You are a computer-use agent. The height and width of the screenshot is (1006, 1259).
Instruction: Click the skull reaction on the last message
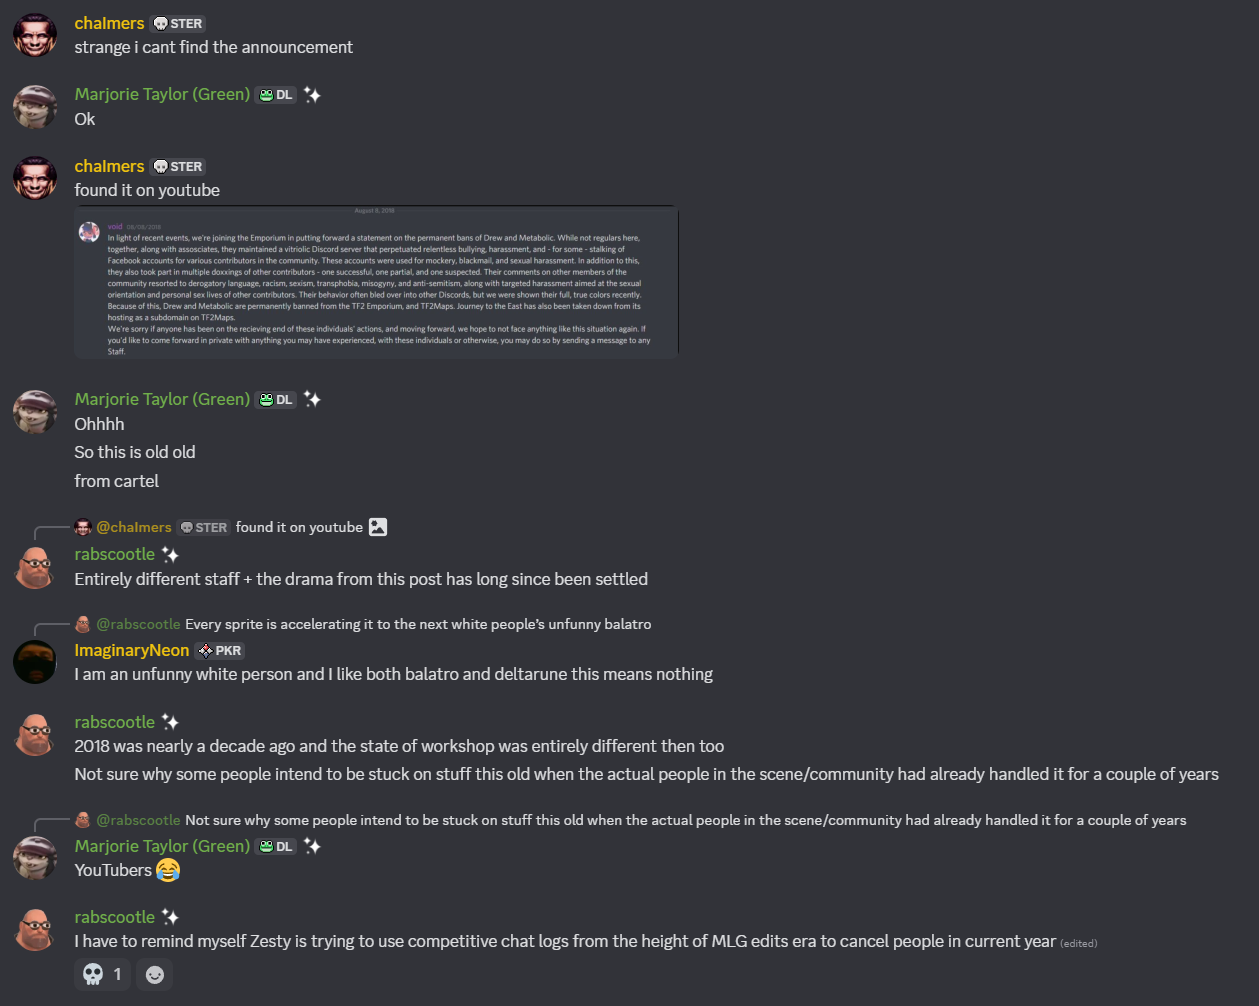[x=103, y=974]
